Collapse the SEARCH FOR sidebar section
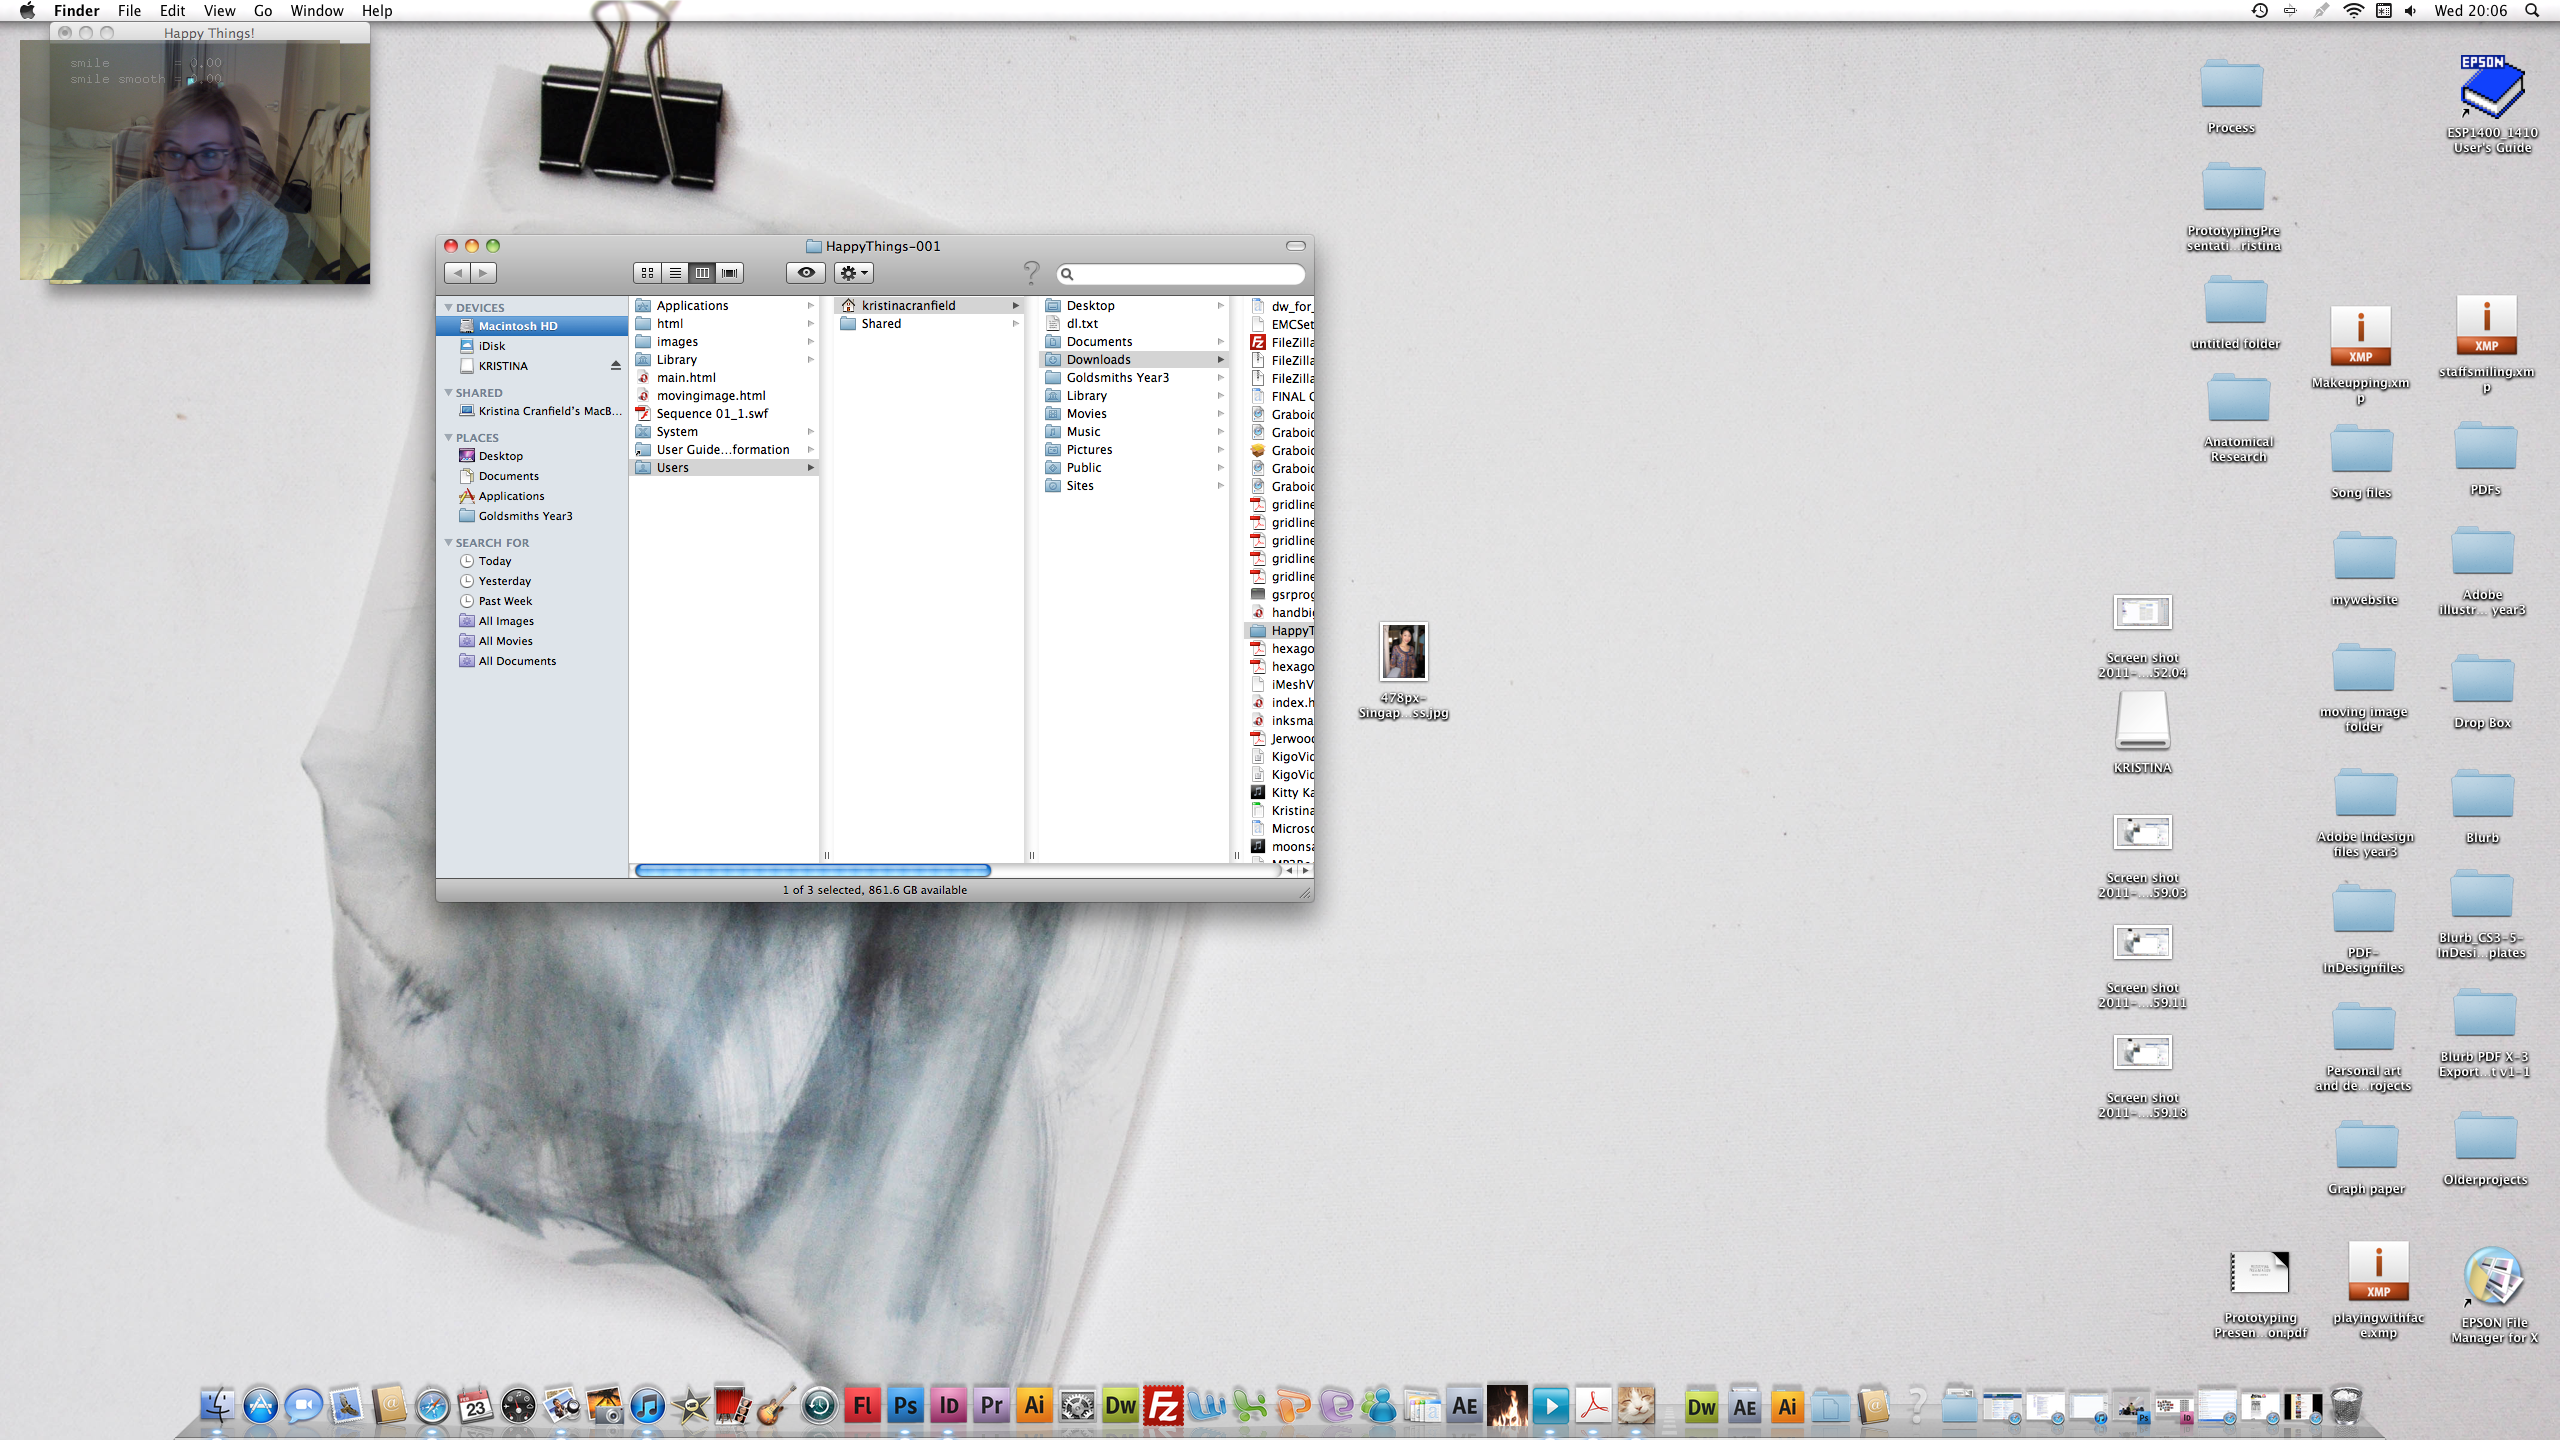This screenshot has width=2560, height=1440. [449, 543]
